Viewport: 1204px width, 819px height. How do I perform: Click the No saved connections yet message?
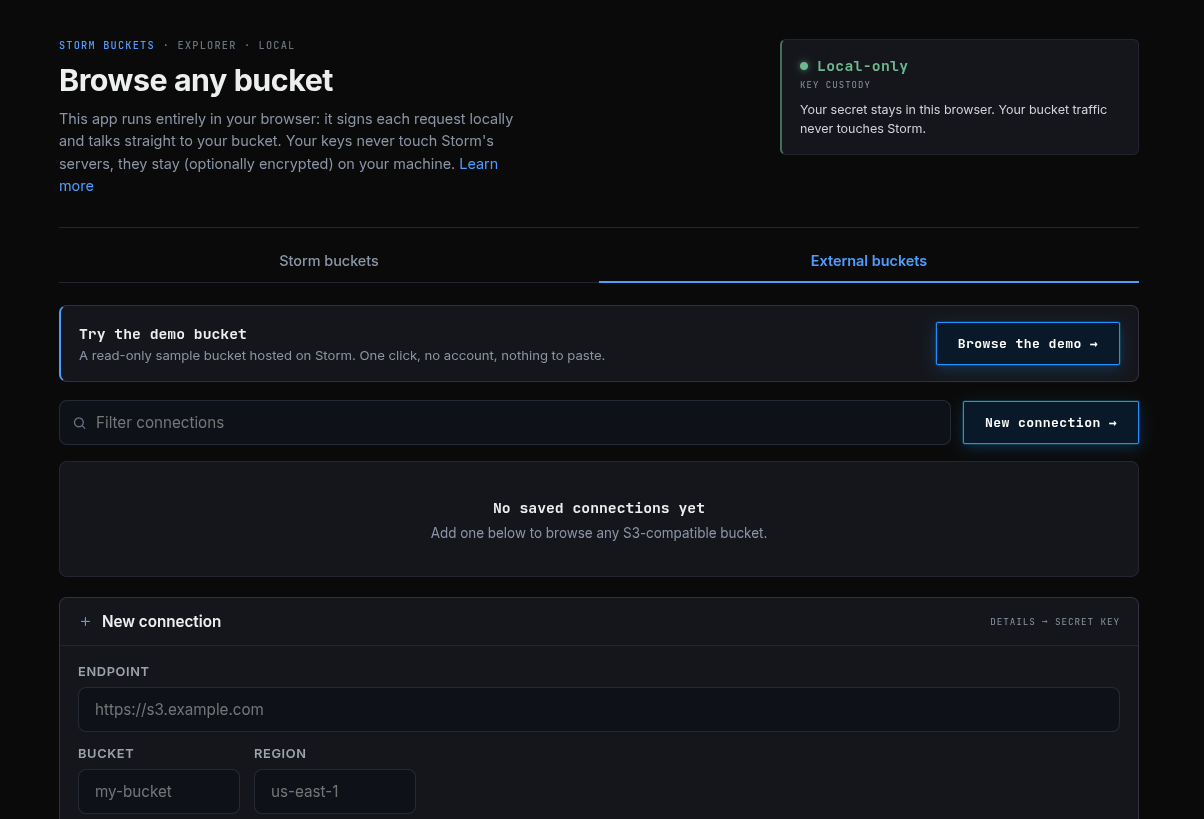pyautogui.click(x=599, y=509)
